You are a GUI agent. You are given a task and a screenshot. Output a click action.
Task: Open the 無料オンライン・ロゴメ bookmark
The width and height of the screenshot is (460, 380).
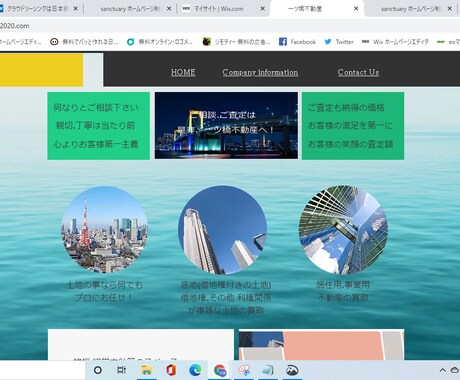[160, 42]
